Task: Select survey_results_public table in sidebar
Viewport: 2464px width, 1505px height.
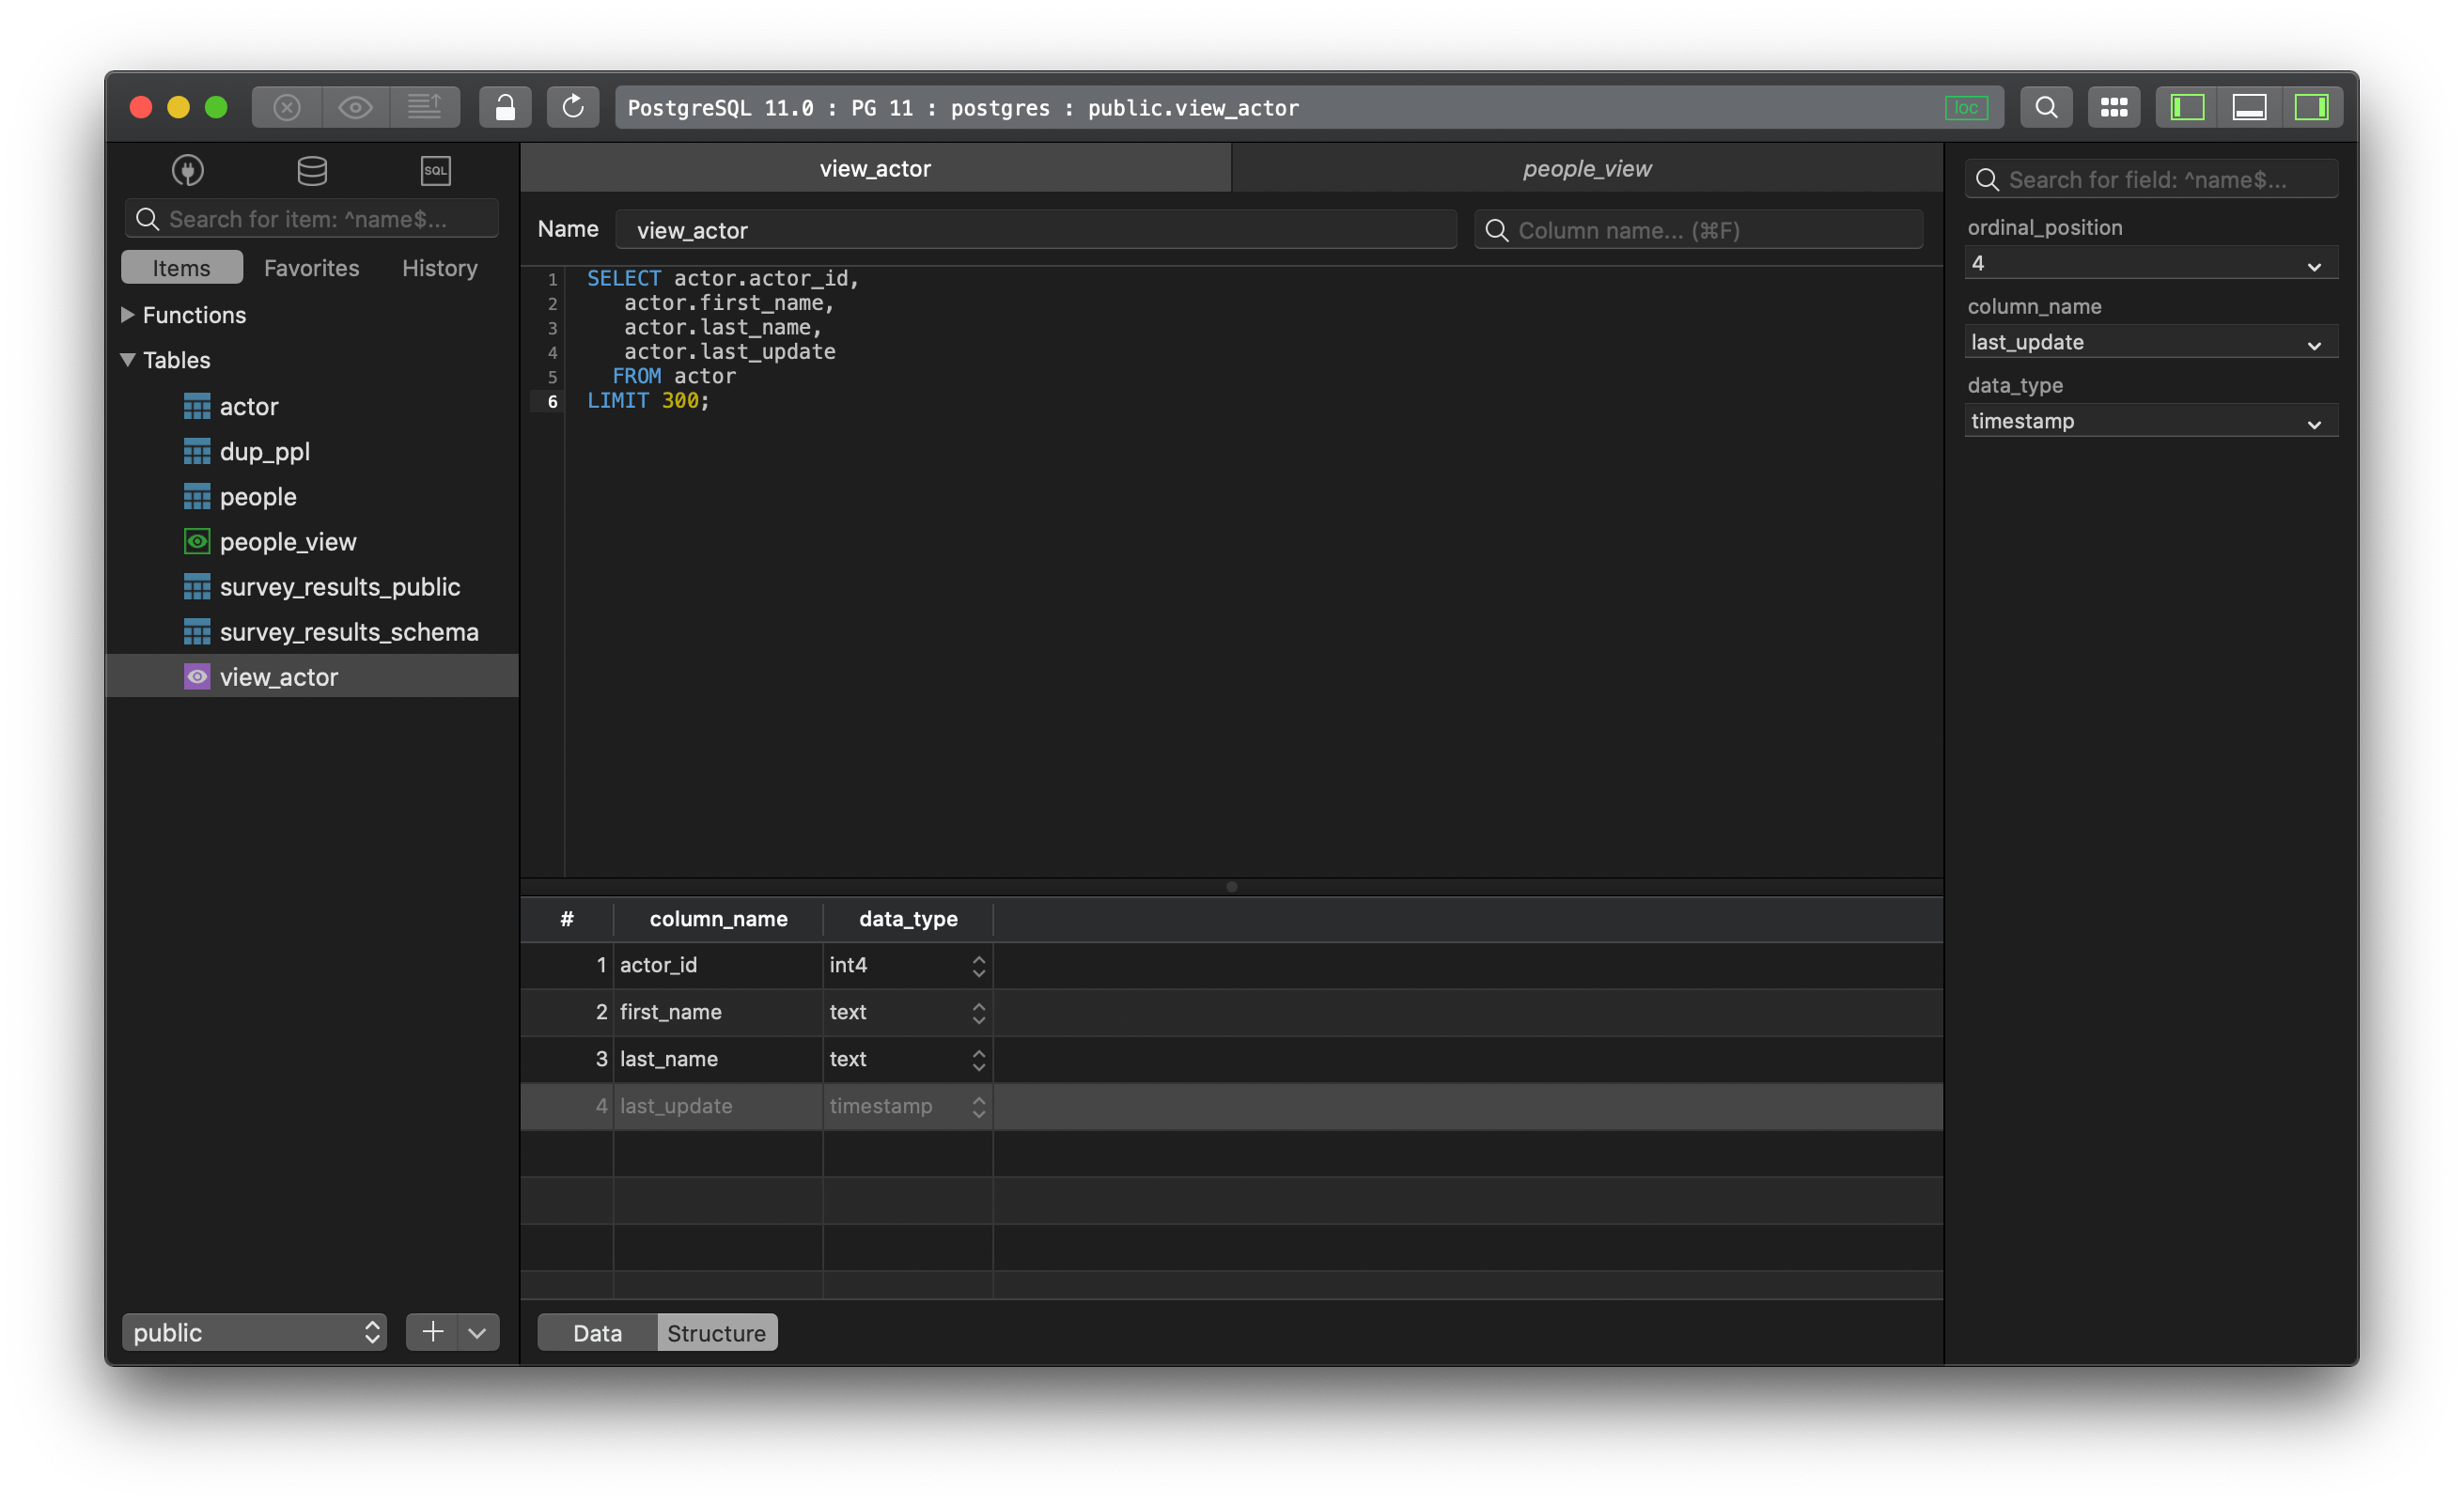Action: pos(339,587)
